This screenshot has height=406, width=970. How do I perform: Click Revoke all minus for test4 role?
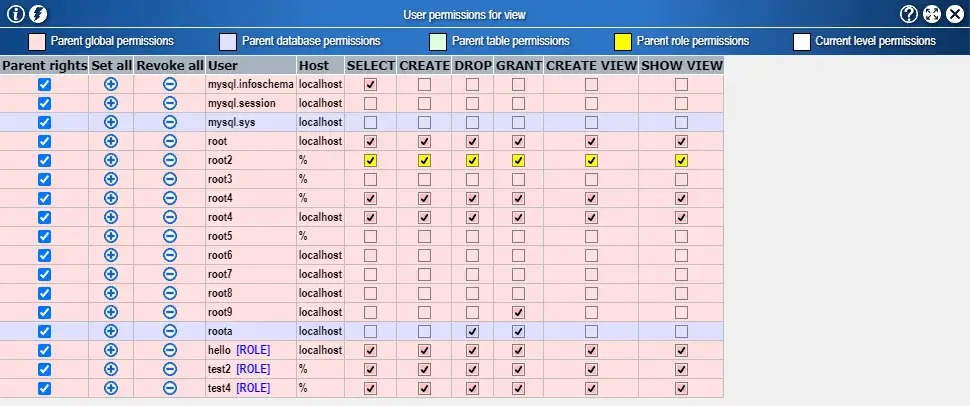coord(170,388)
